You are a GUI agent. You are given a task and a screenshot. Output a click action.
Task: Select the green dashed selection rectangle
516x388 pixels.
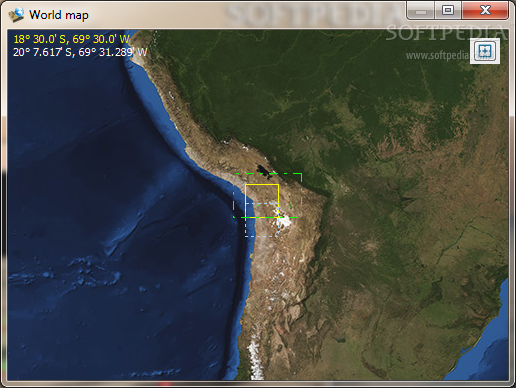pyautogui.click(x=268, y=195)
